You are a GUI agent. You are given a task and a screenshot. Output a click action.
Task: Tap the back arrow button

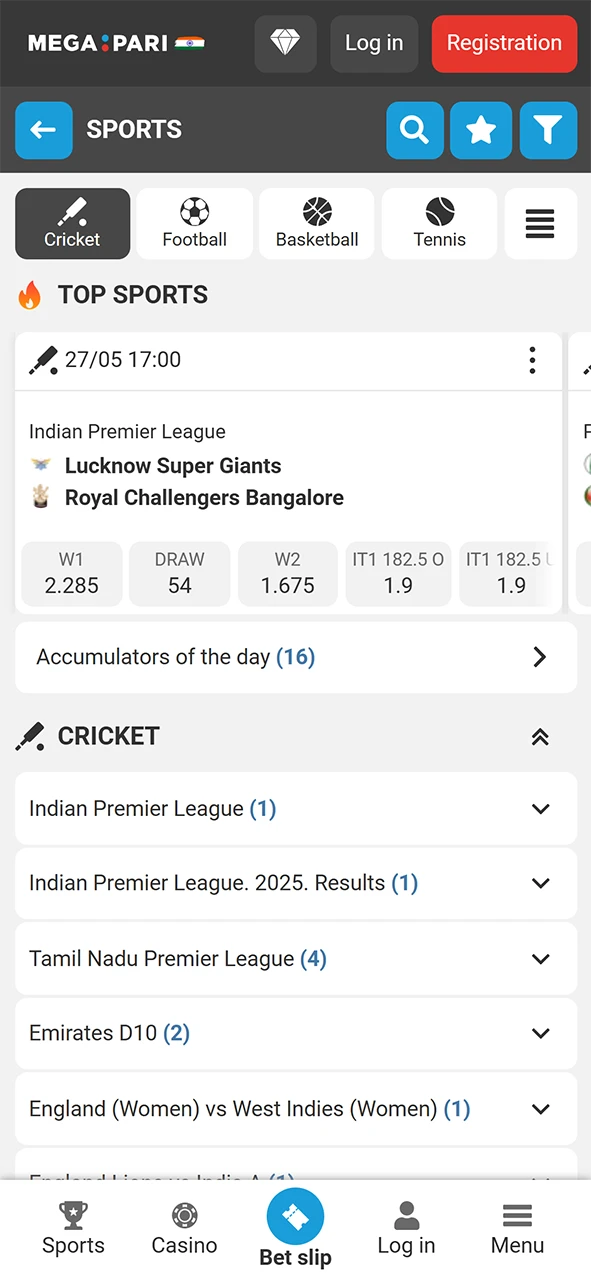click(x=43, y=130)
